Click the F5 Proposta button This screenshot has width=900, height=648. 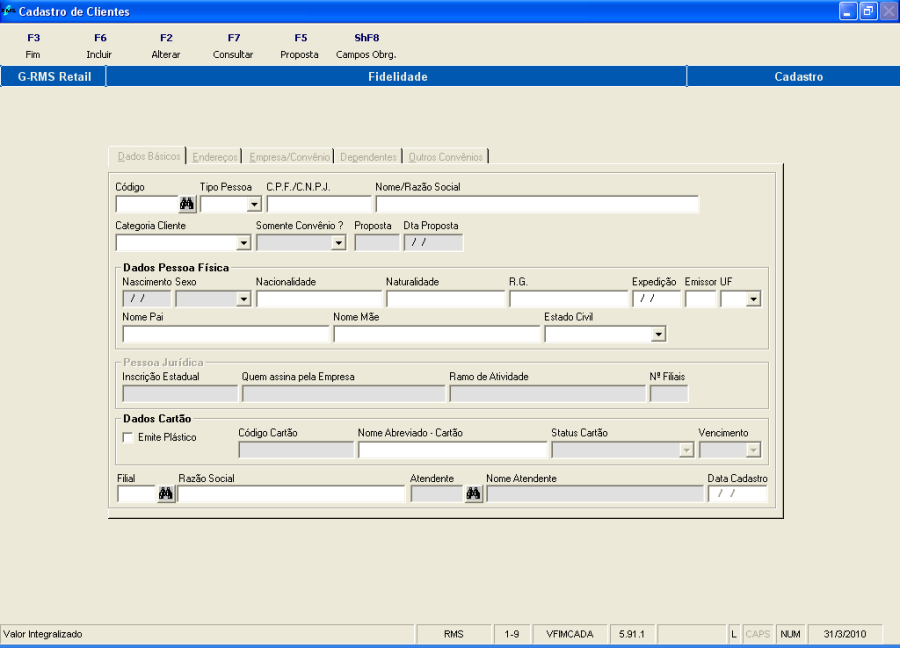[300, 46]
